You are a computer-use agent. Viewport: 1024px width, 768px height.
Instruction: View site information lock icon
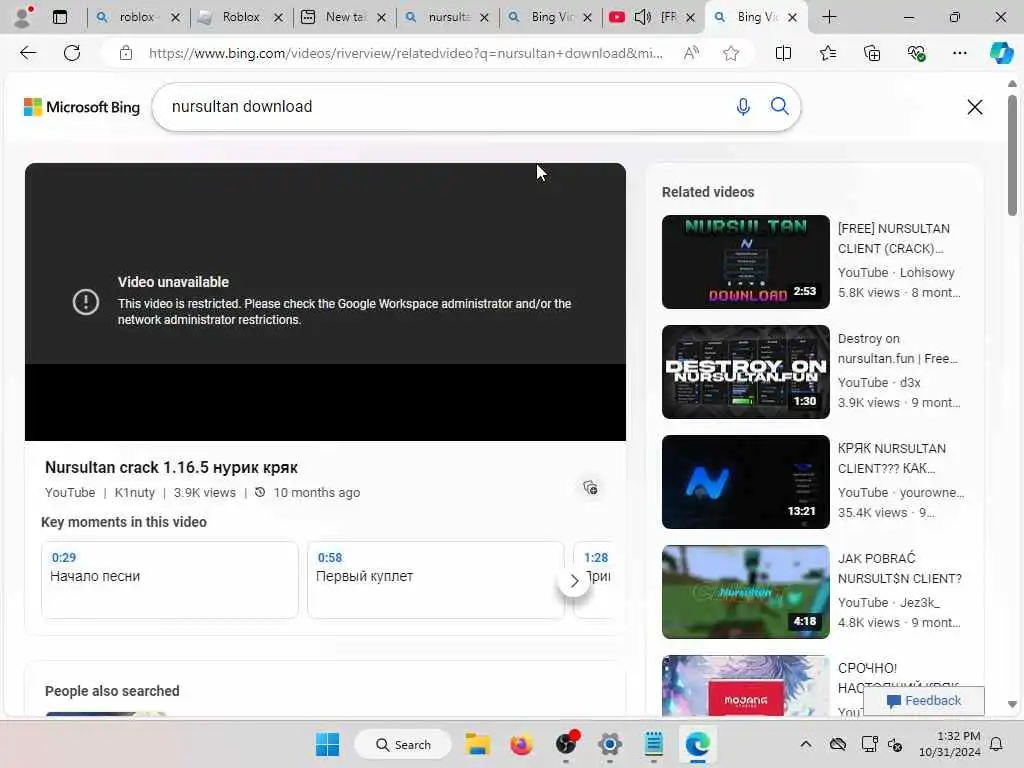coord(126,53)
